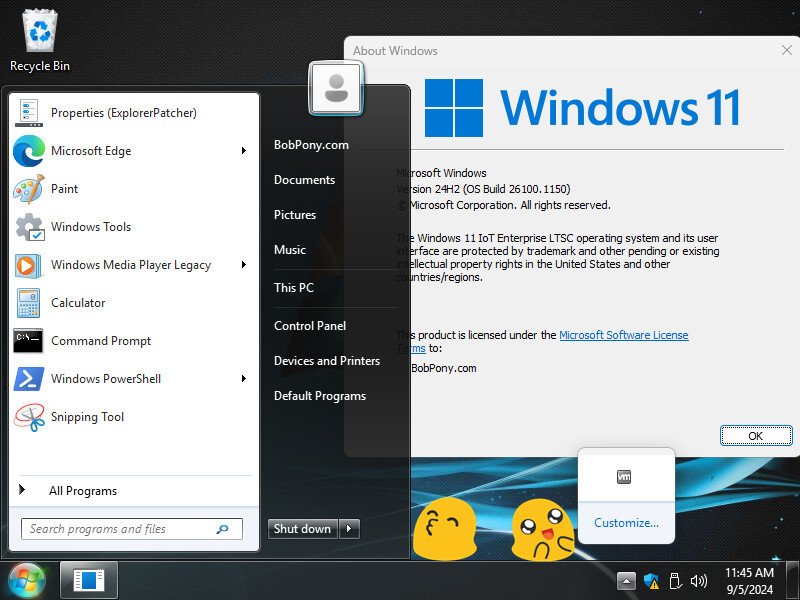Open Documents from Start menu
This screenshot has width=800, height=600.
click(304, 180)
